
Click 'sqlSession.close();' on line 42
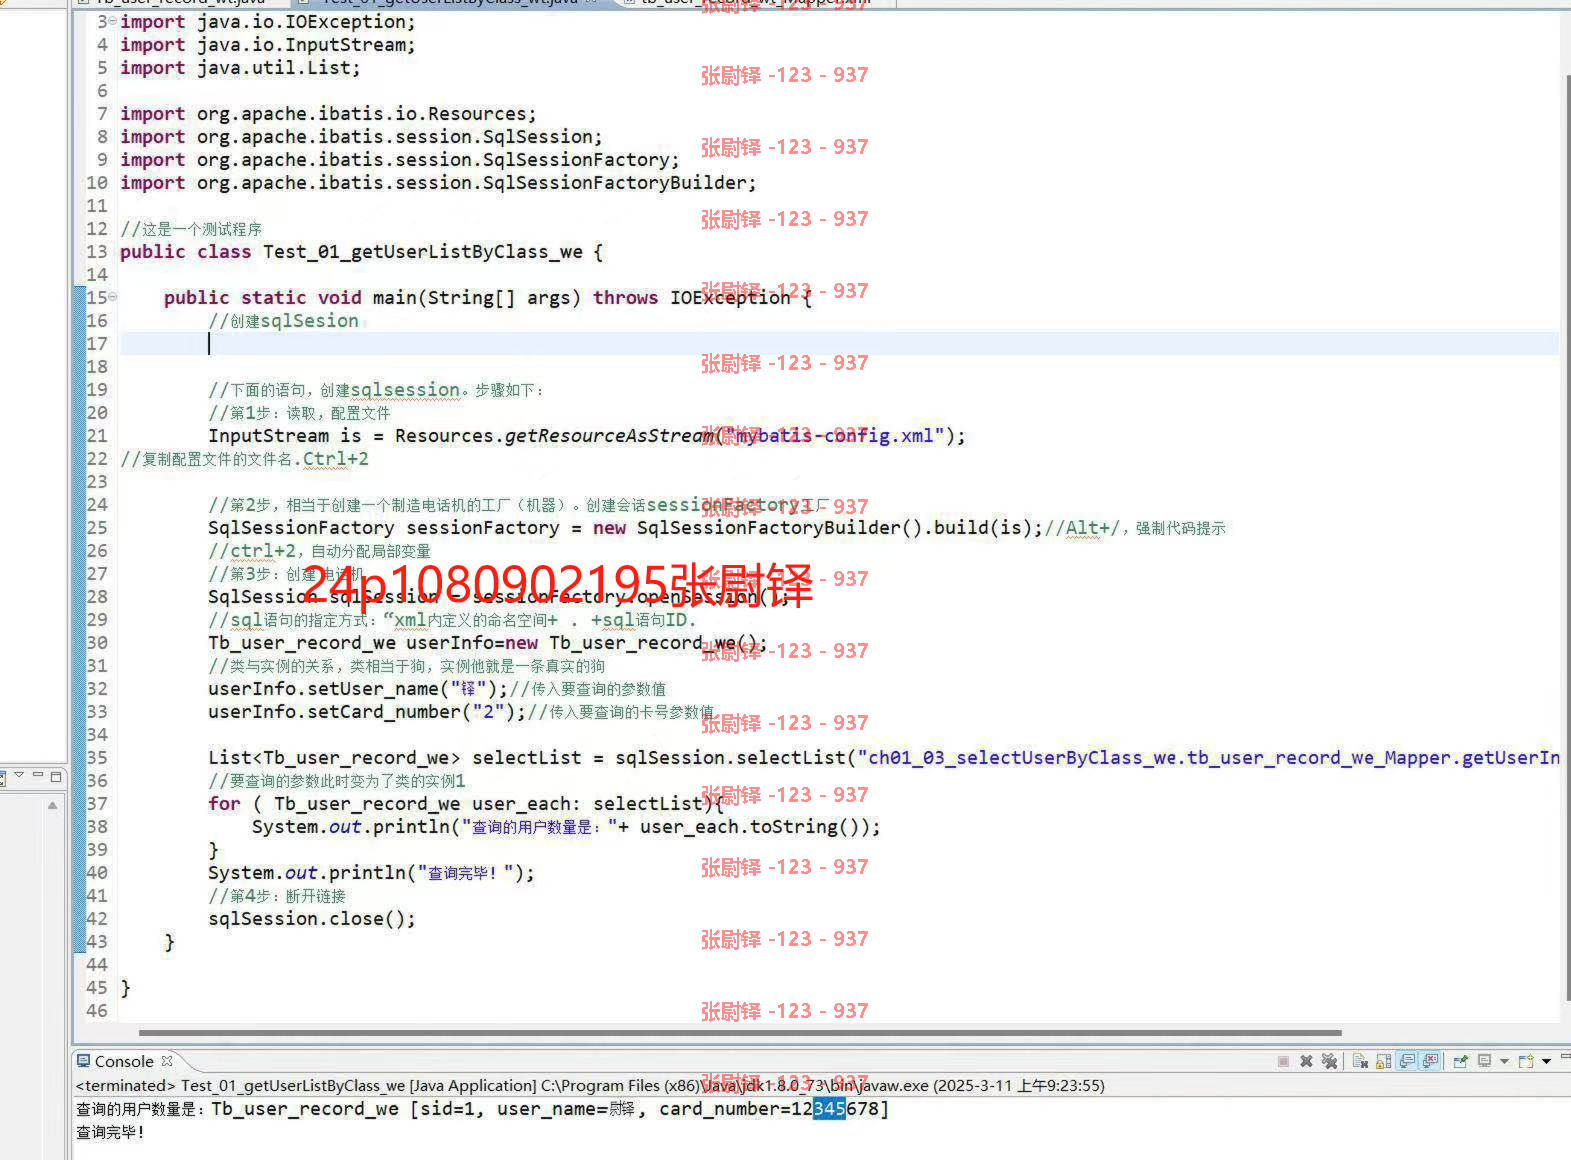pyautogui.click(x=312, y=919)
